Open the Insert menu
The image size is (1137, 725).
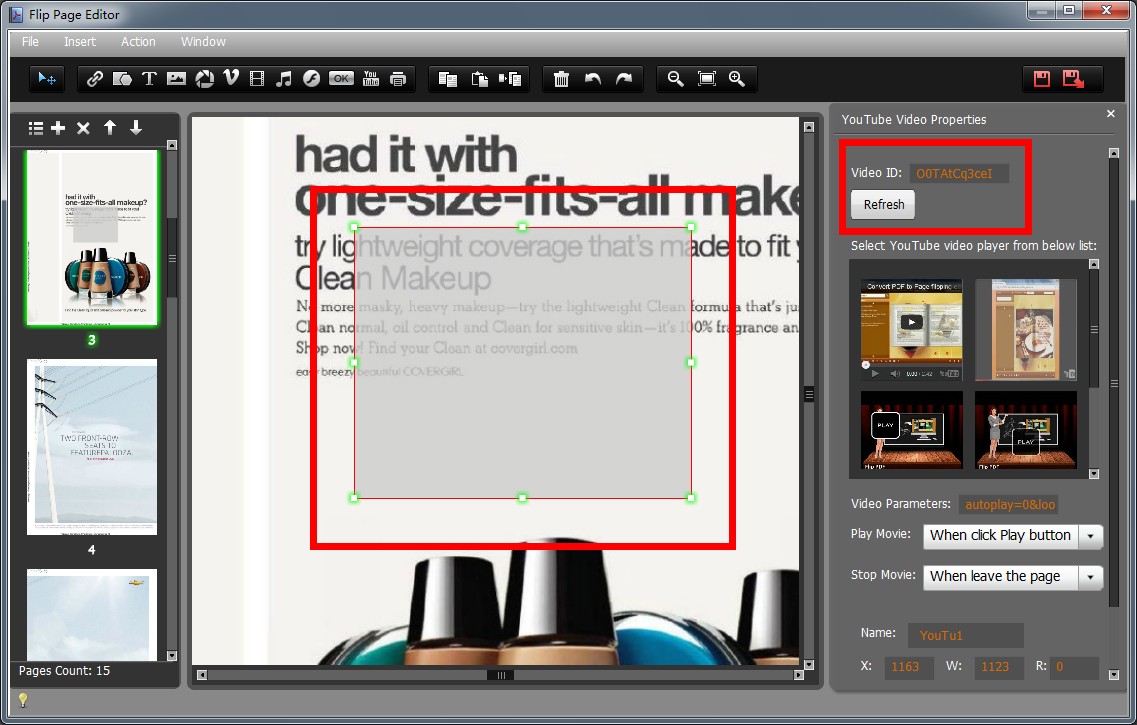[x=80, y=42]
